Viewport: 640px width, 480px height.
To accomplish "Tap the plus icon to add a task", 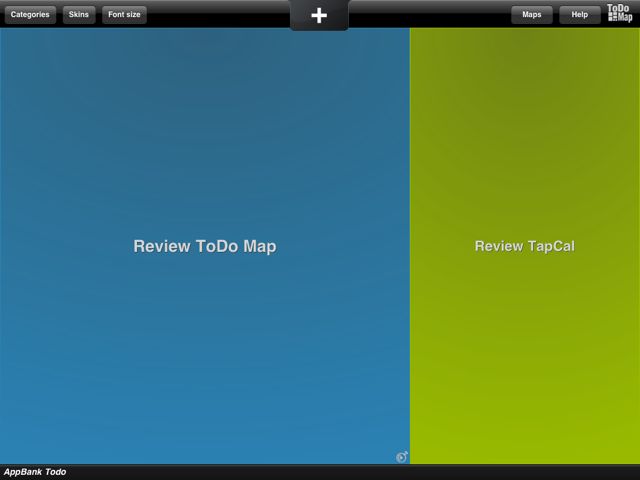I will (319, 16).
